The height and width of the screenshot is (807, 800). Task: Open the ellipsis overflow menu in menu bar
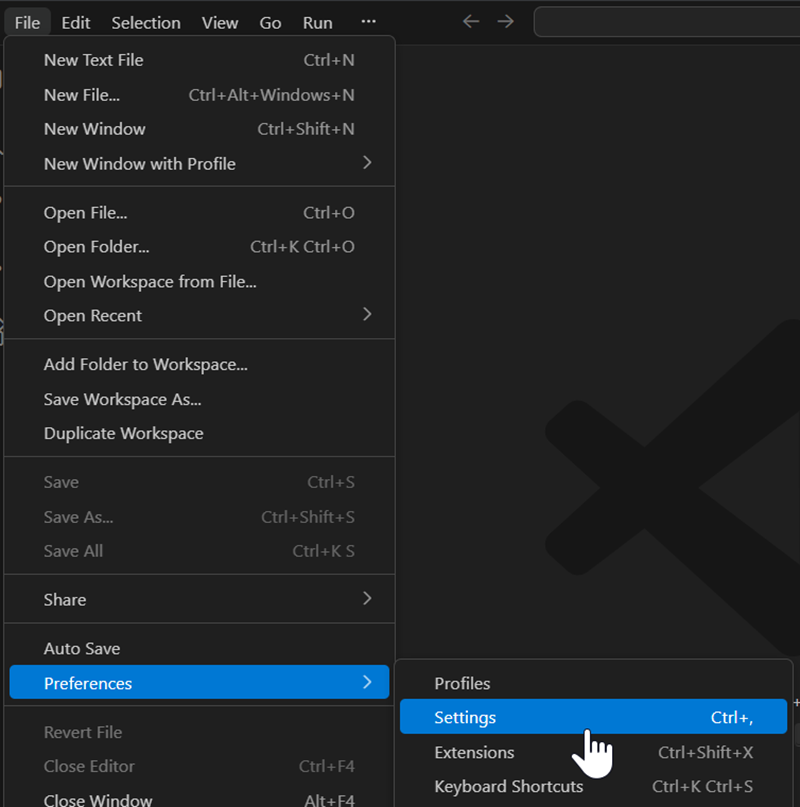click(368, 22)
